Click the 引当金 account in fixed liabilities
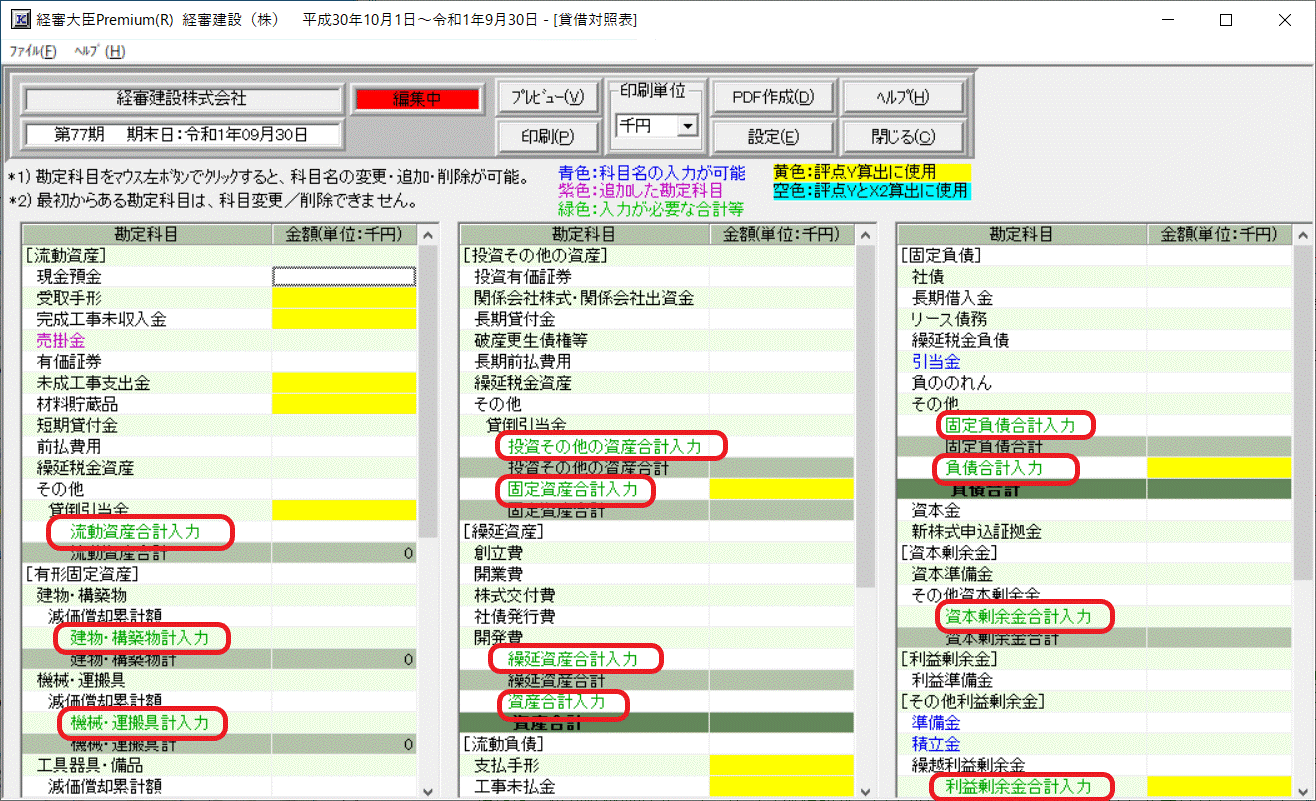Image resolution: width=1316 pixels, height=801 pixels. 936,361
